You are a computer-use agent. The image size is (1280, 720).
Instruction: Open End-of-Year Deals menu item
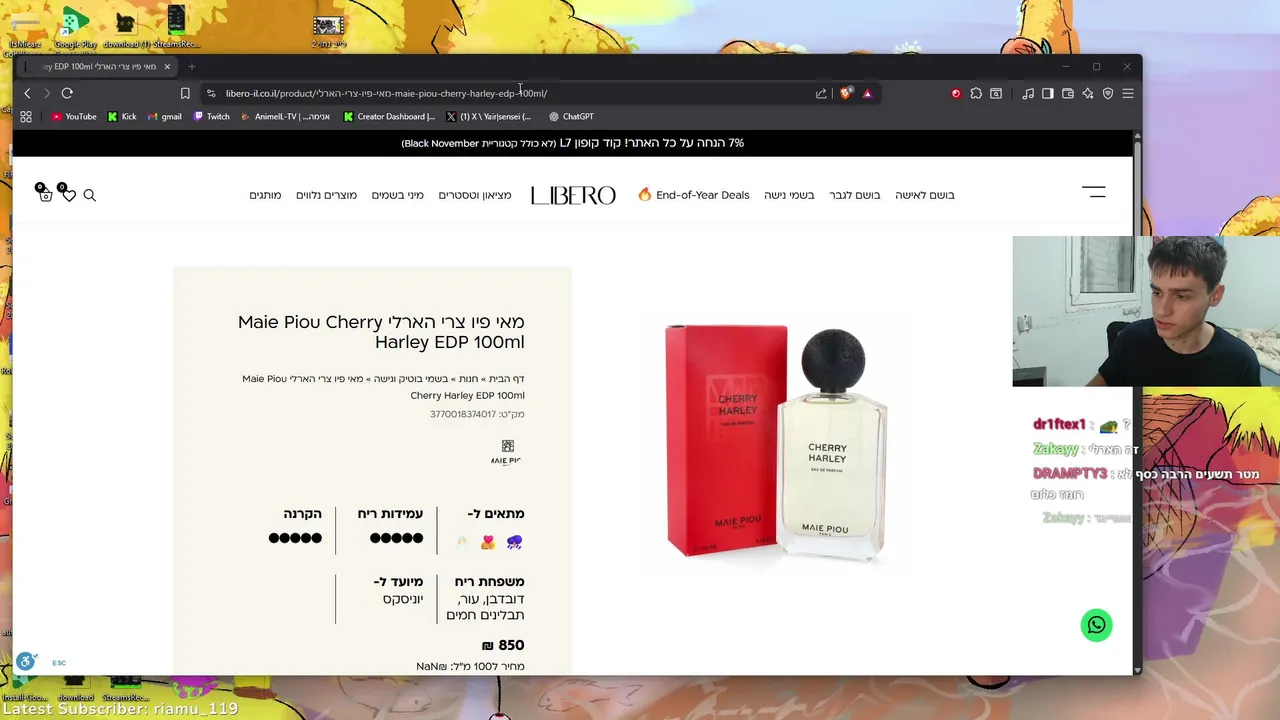coord(694,195)
